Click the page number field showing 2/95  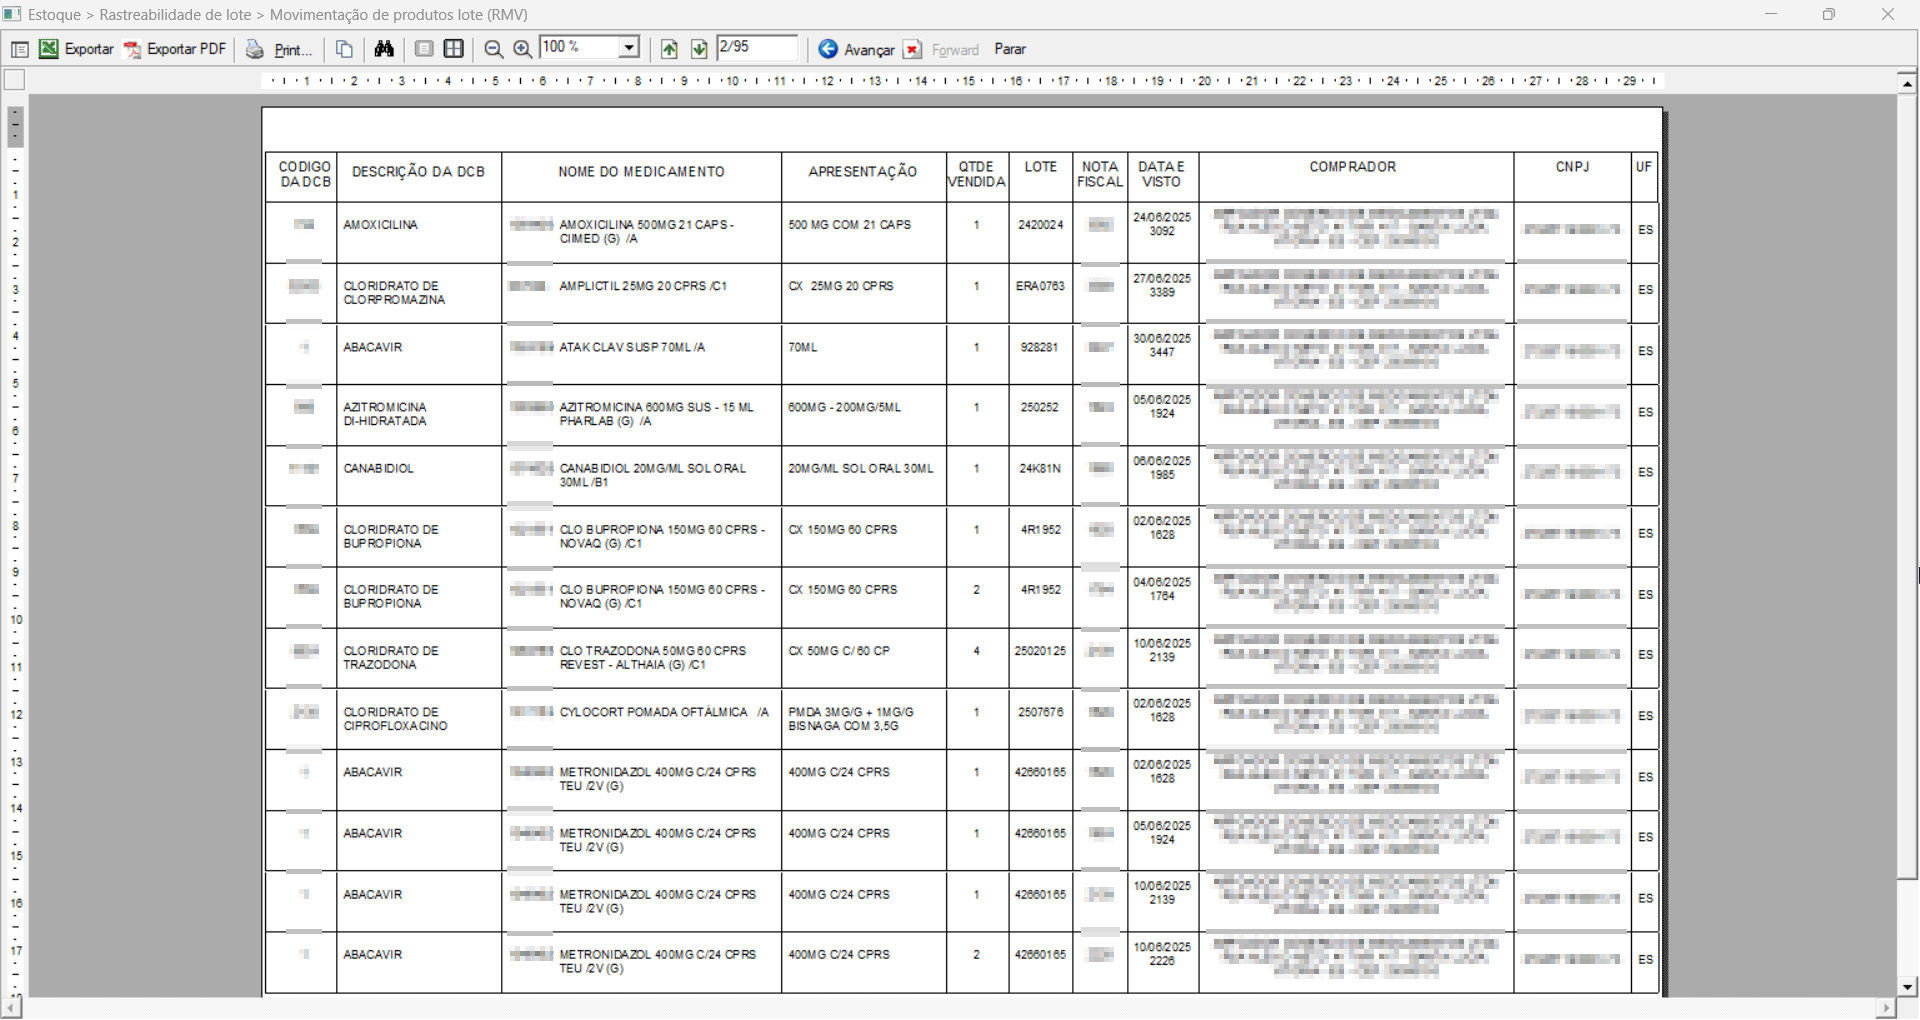[x=757, y=48]
